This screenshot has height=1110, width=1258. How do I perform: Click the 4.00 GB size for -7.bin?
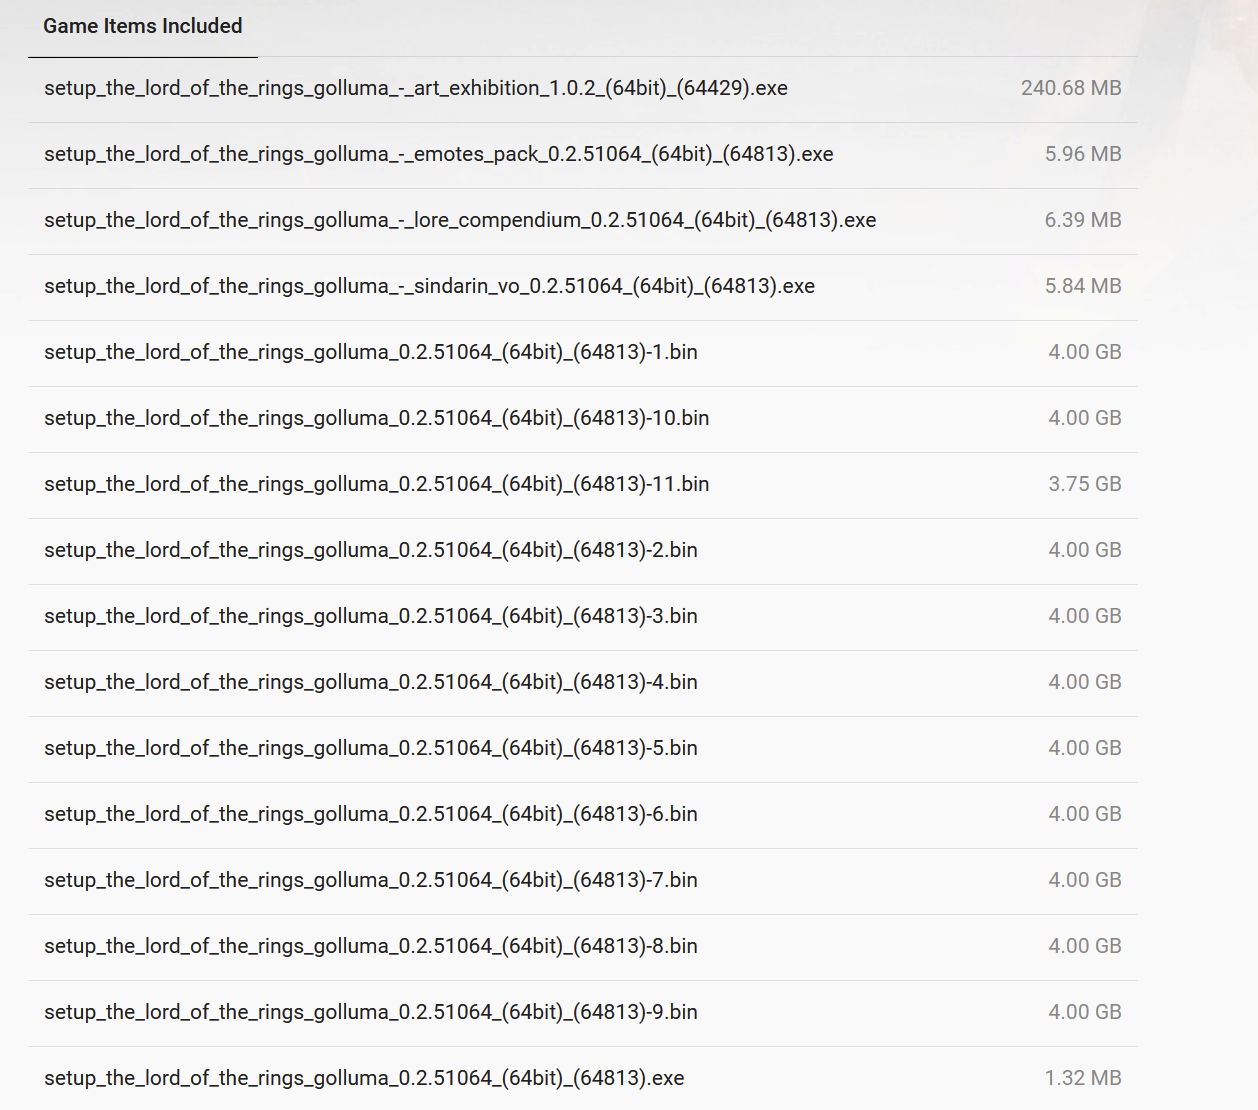tap(1085, 880)
